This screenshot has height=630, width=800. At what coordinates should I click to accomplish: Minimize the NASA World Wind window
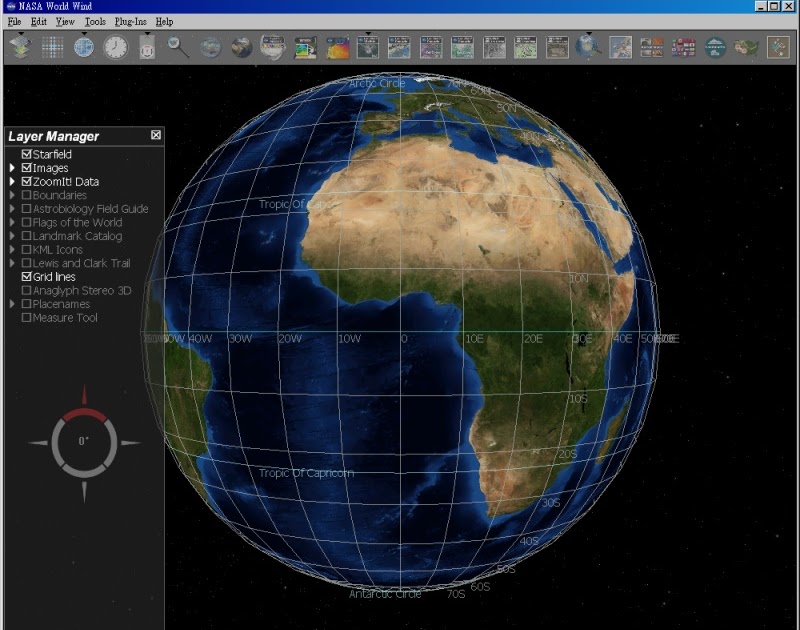(x=761, y=6)
